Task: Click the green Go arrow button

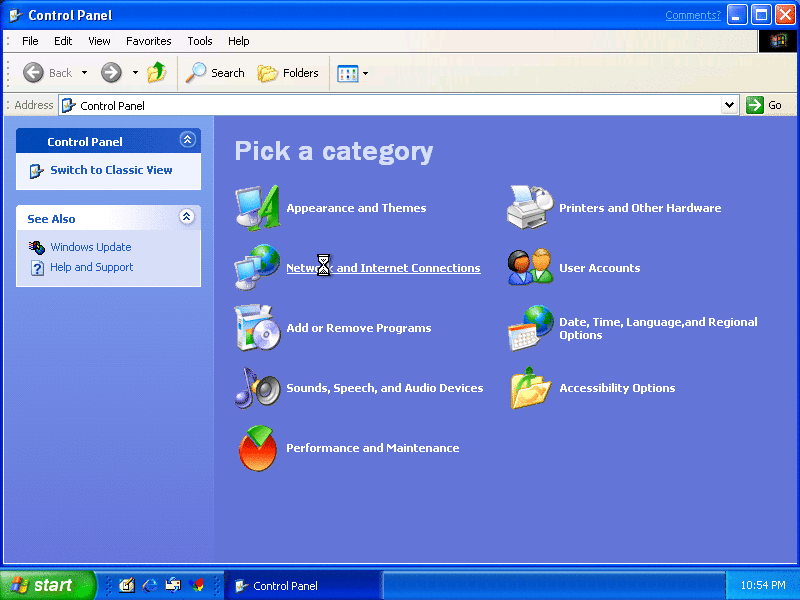Action: pyautogui.click(x=754, y=105)
